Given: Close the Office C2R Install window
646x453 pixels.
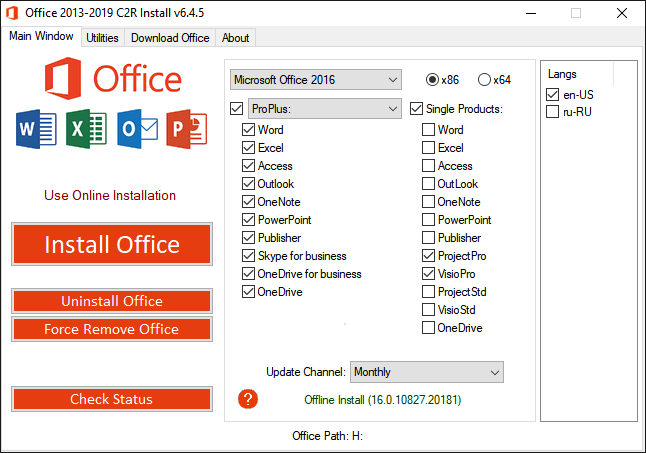Looking at the screenshot, I should coord(622,13).
